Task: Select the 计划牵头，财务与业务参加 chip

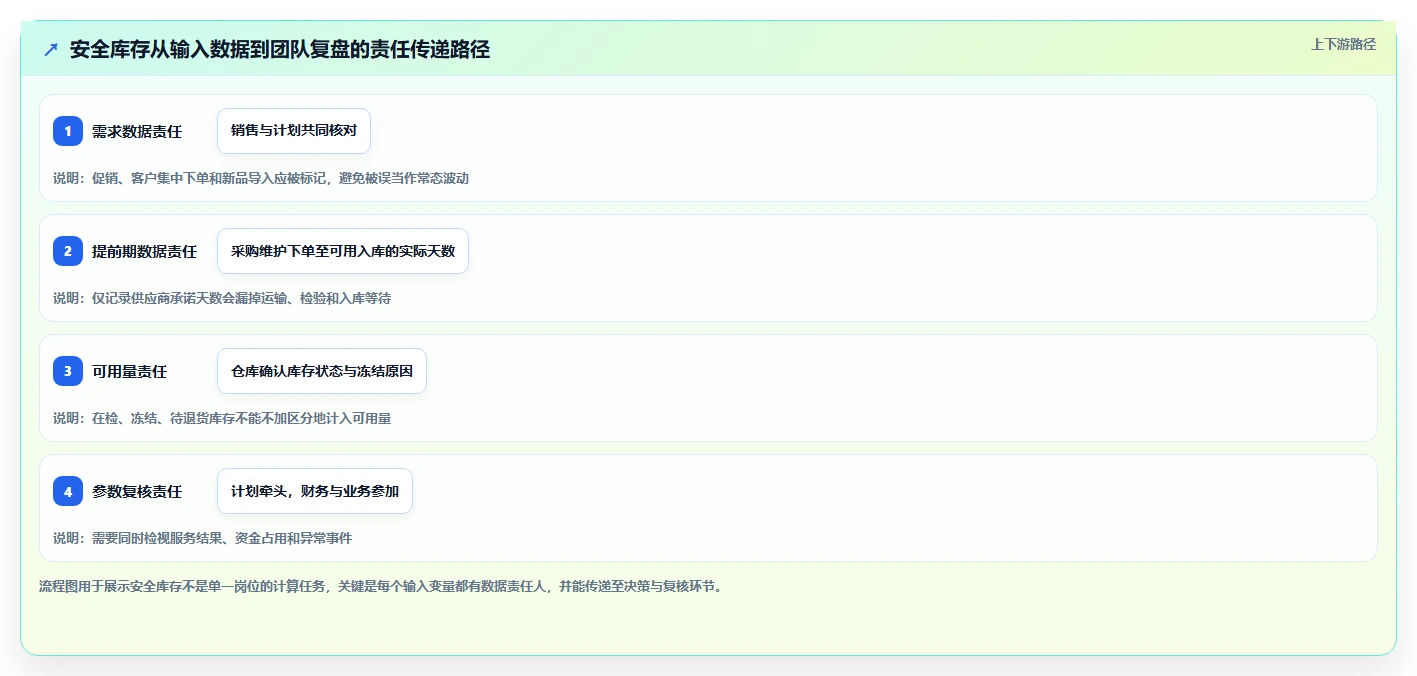Action: (315, 491)
